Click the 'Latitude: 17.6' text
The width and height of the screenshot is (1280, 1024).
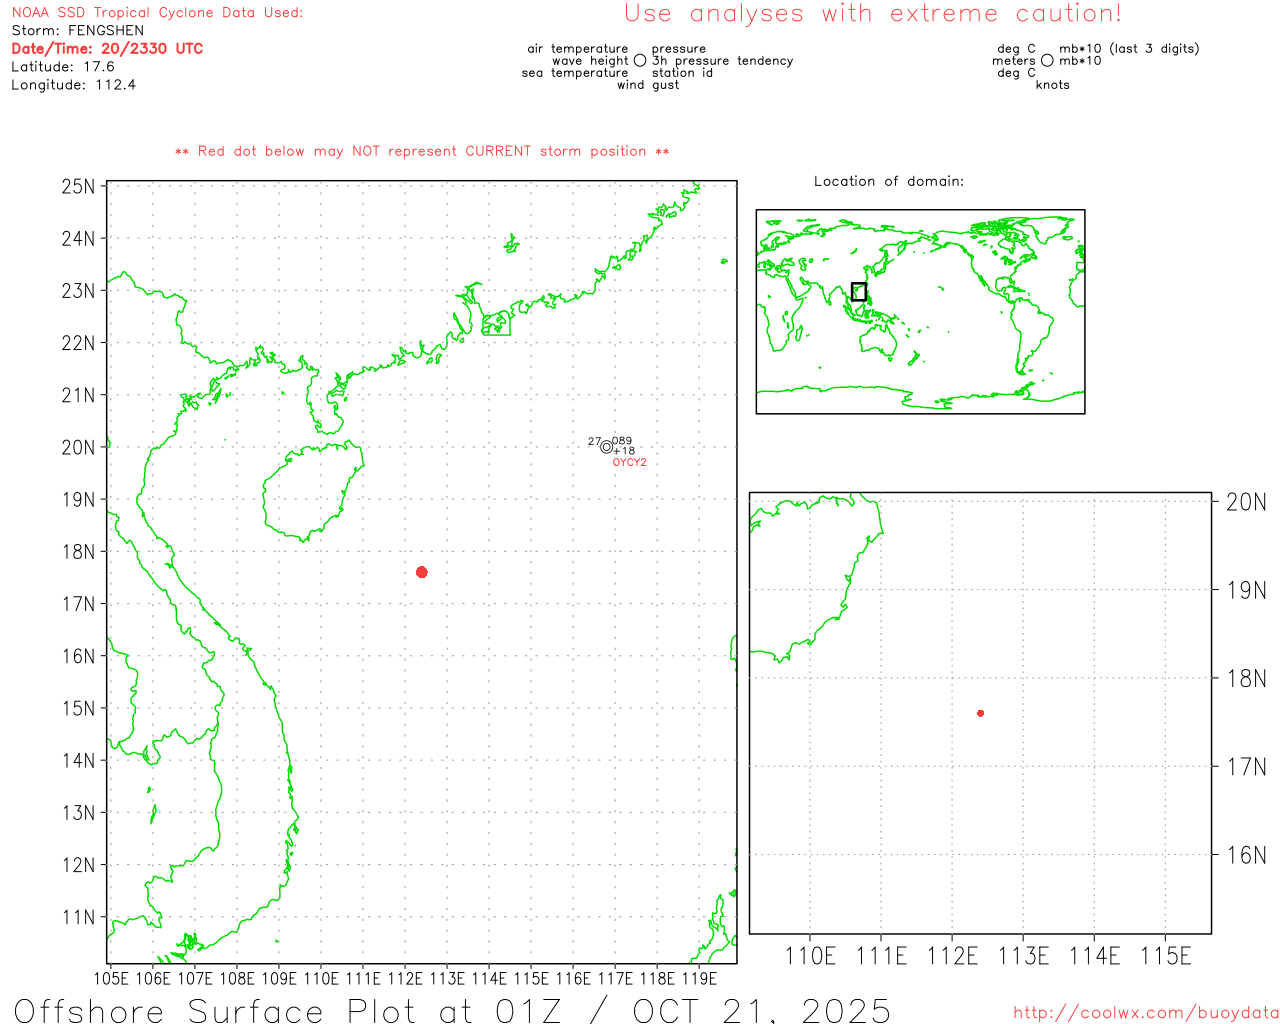(63, 67)
